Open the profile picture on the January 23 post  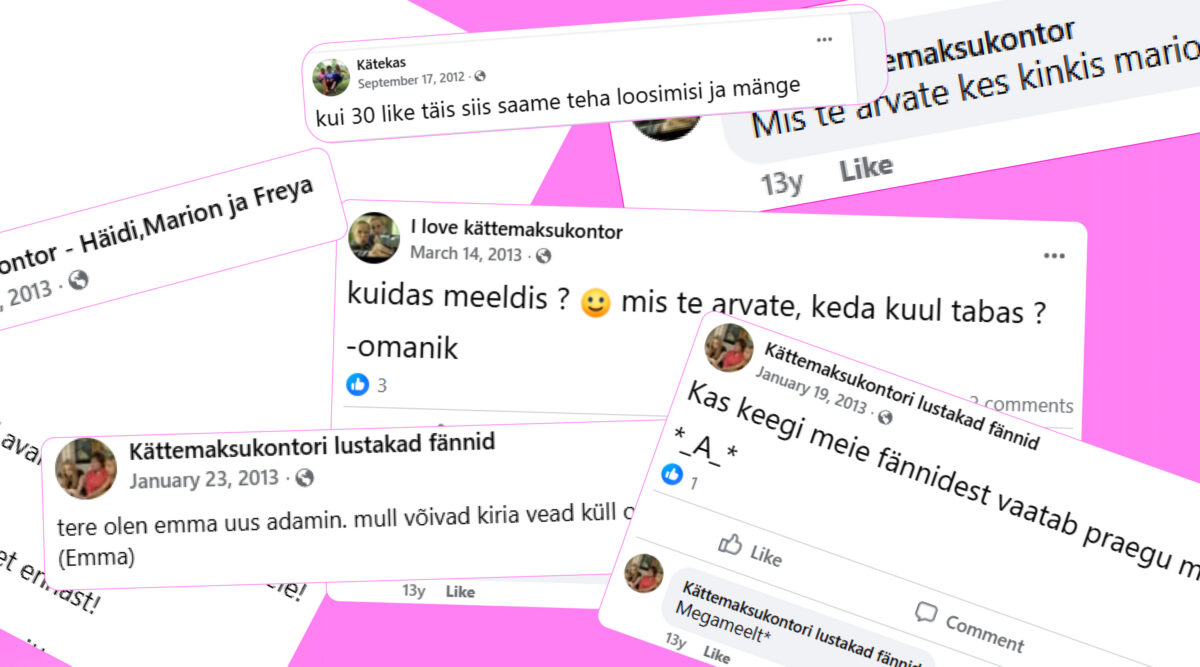click(86, 467)
